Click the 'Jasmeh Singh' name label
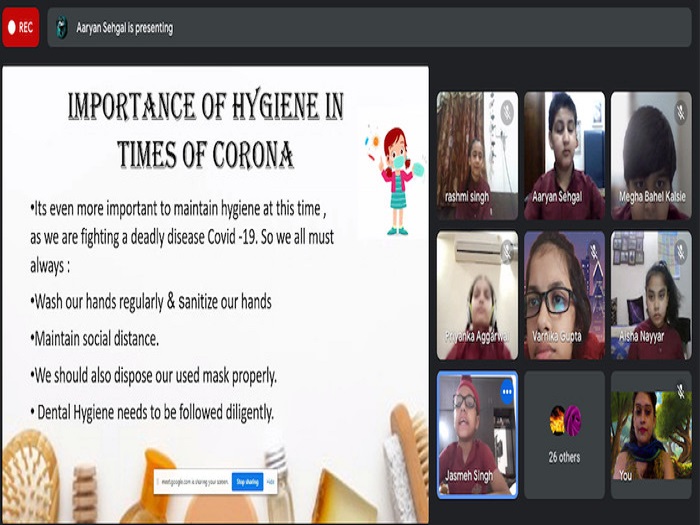The width and height of the screenshot is (700, 525). [x=469, y=475]
